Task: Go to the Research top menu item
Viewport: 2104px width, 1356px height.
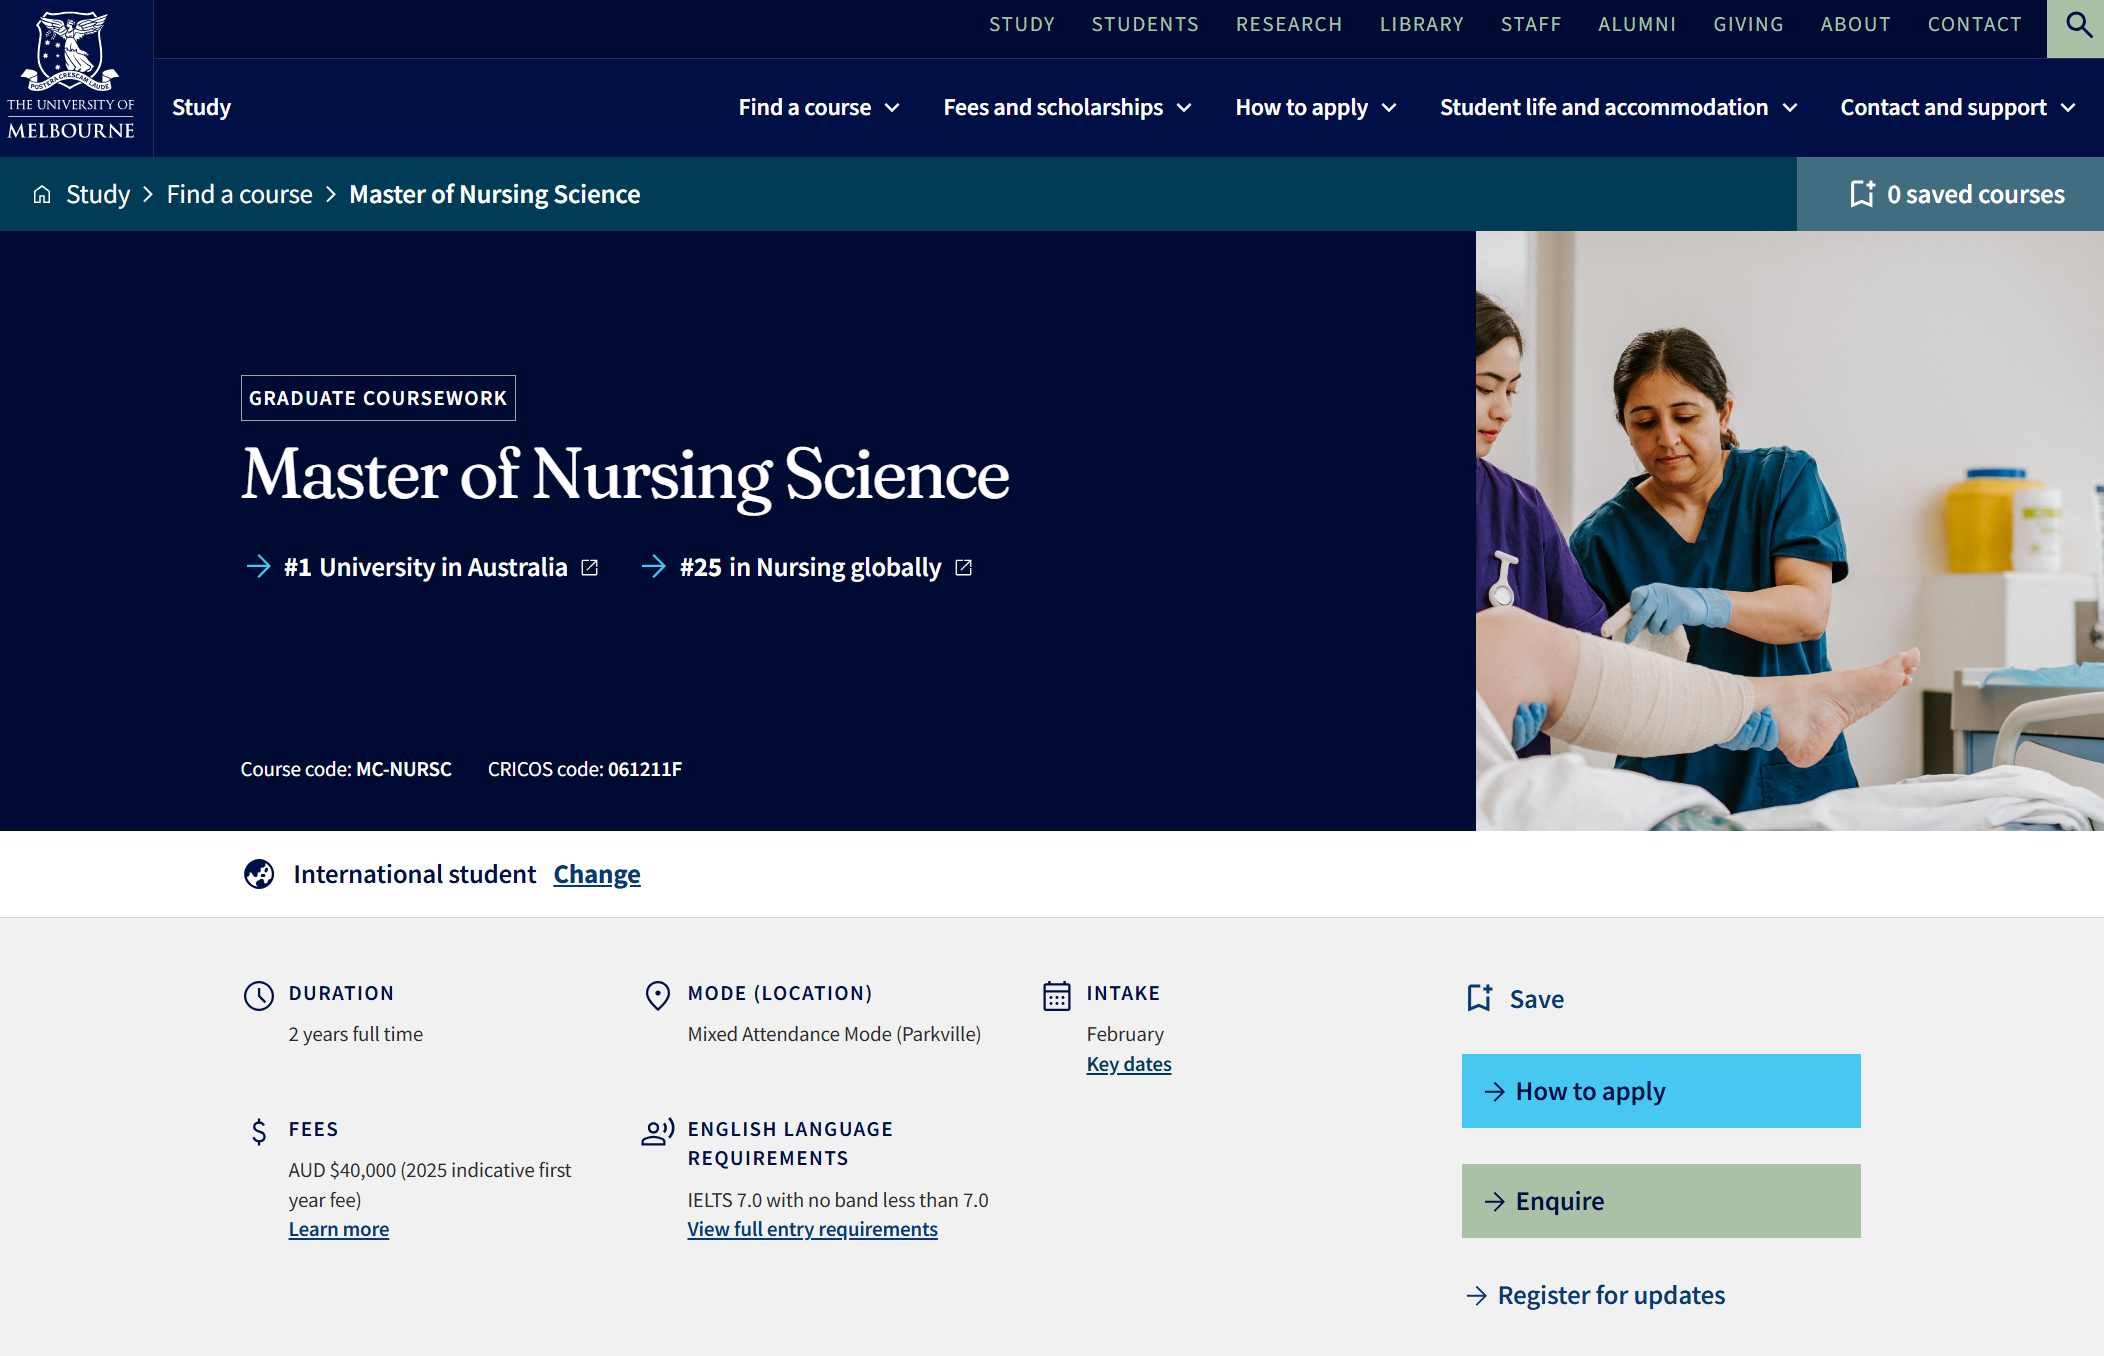Action: coord(1288,24)
